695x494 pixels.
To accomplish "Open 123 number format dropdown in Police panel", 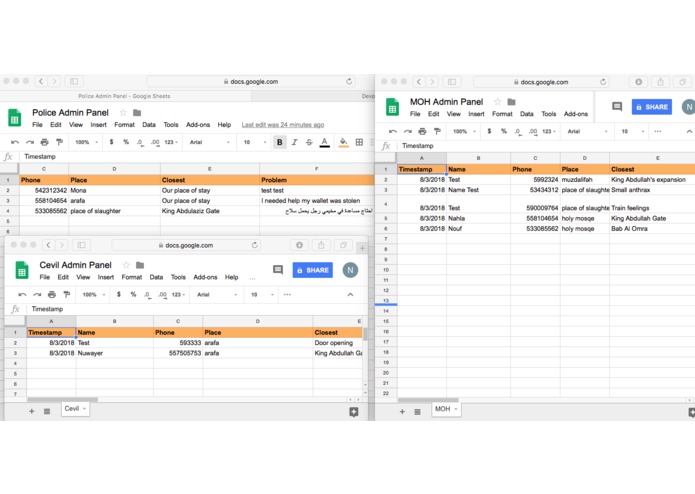I will coord(171,142).
